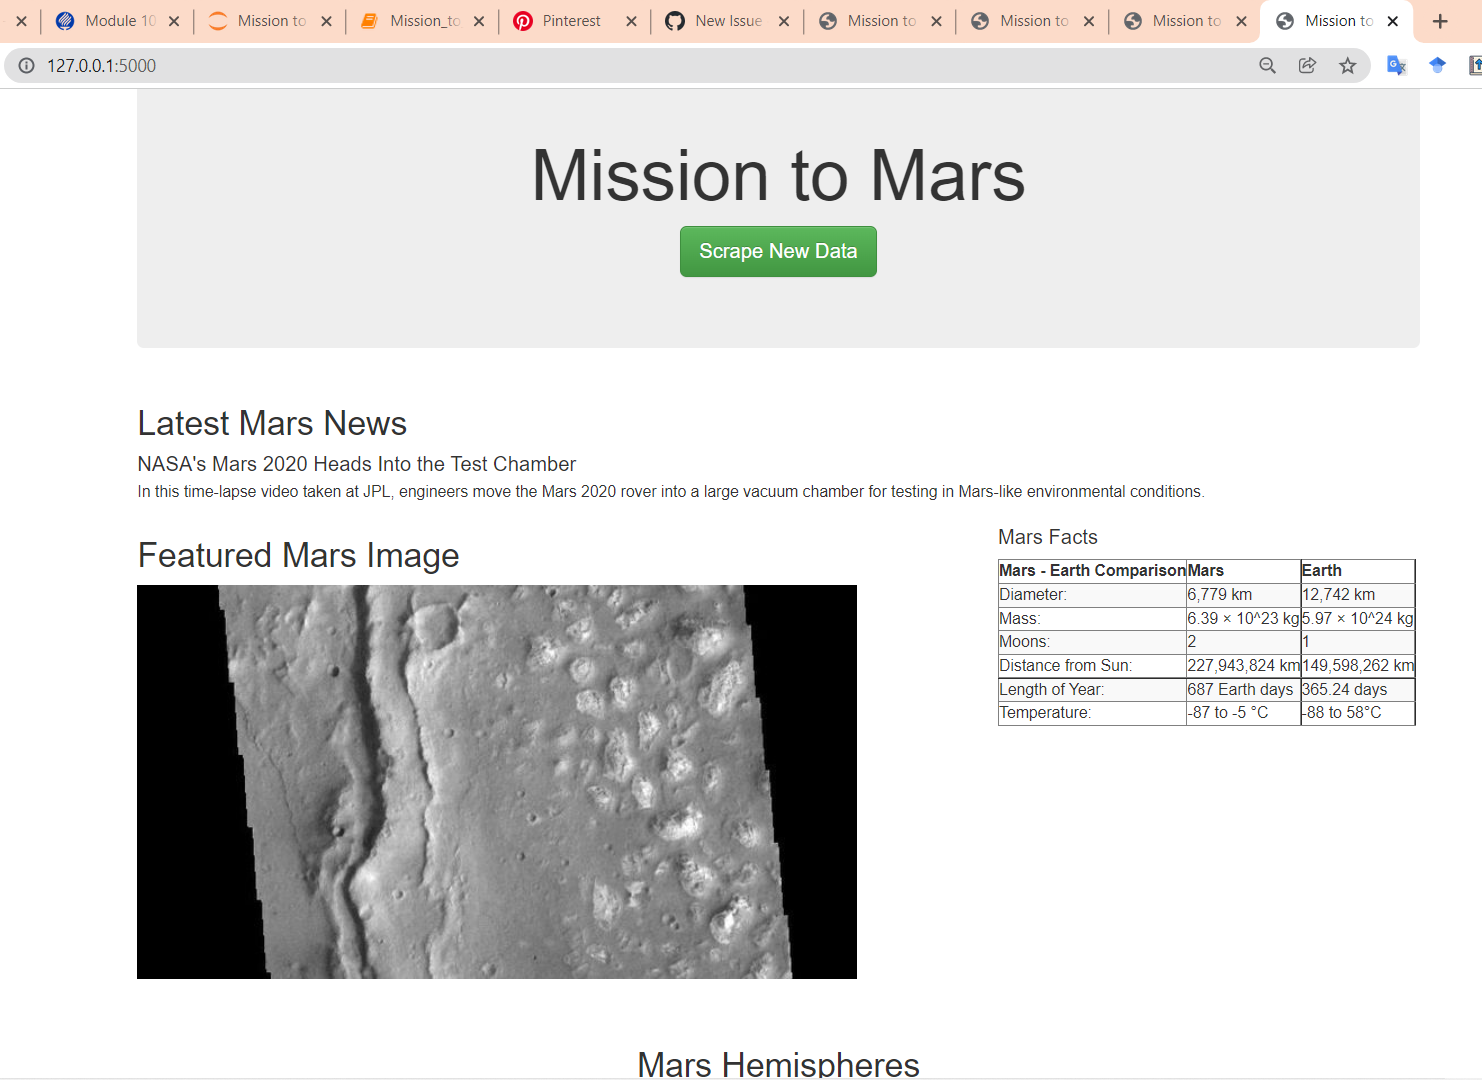This screenshot has width=1482, height=1080.
Task: Click the 365.24 days cell
Action: click(x=1358, y=690)
